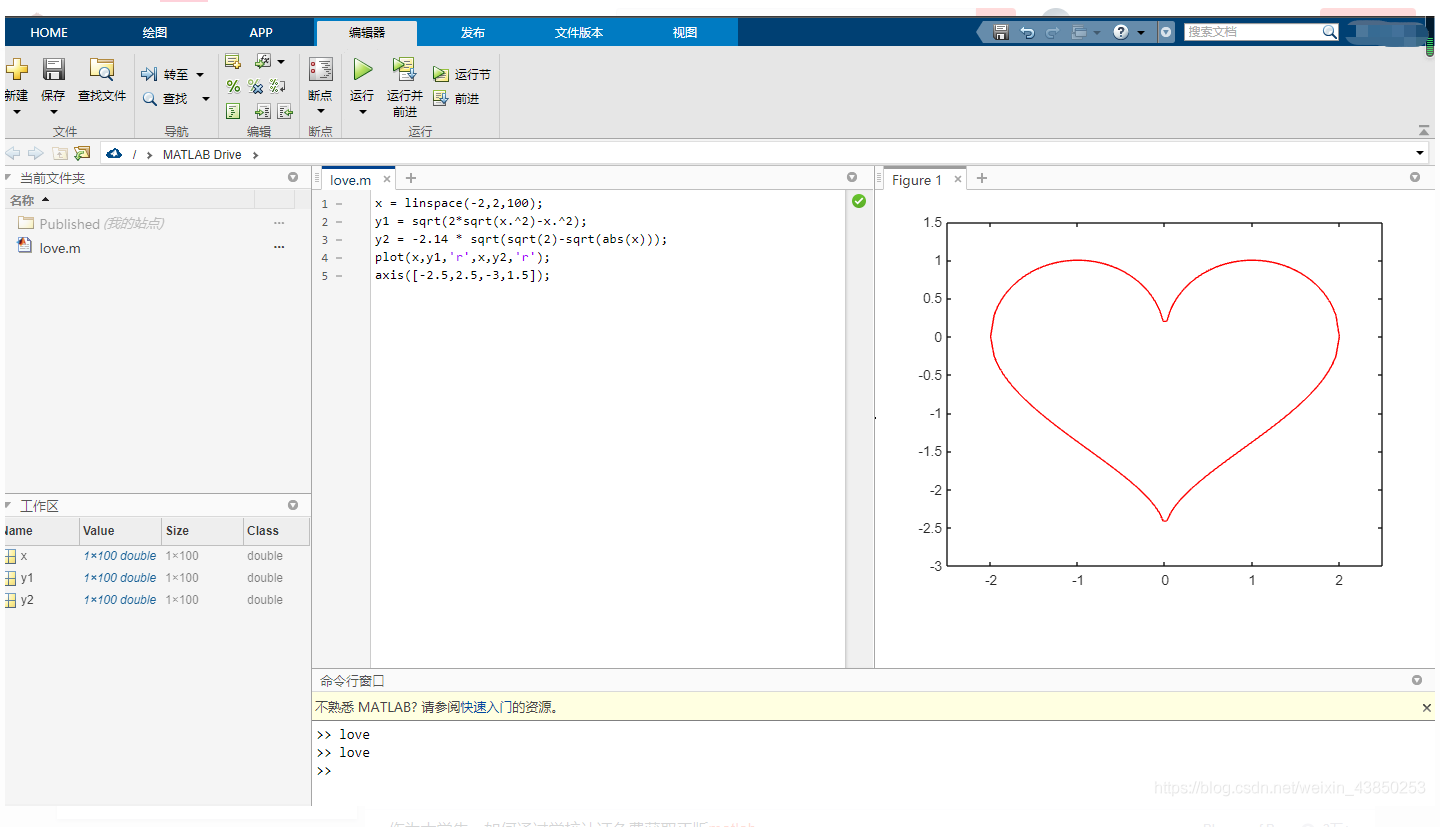Select the Figure 1 tab
The width and height of the screenshot is (1440, 827).
coord(918,179)
